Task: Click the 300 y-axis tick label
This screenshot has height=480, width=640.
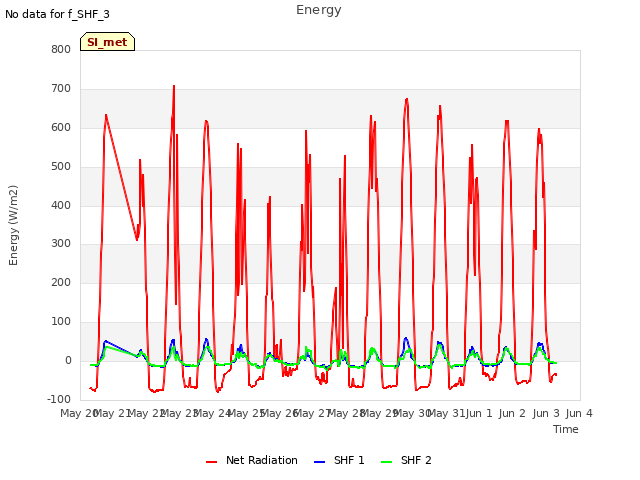Action: click(x=61, y=244)
